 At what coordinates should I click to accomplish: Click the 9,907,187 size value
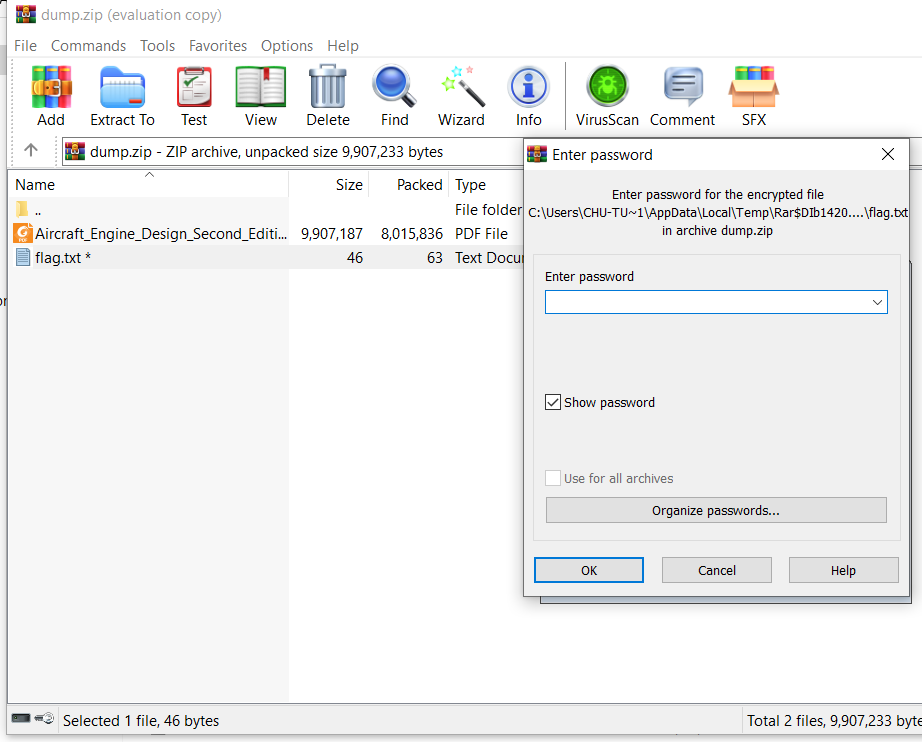pos(332,233)
